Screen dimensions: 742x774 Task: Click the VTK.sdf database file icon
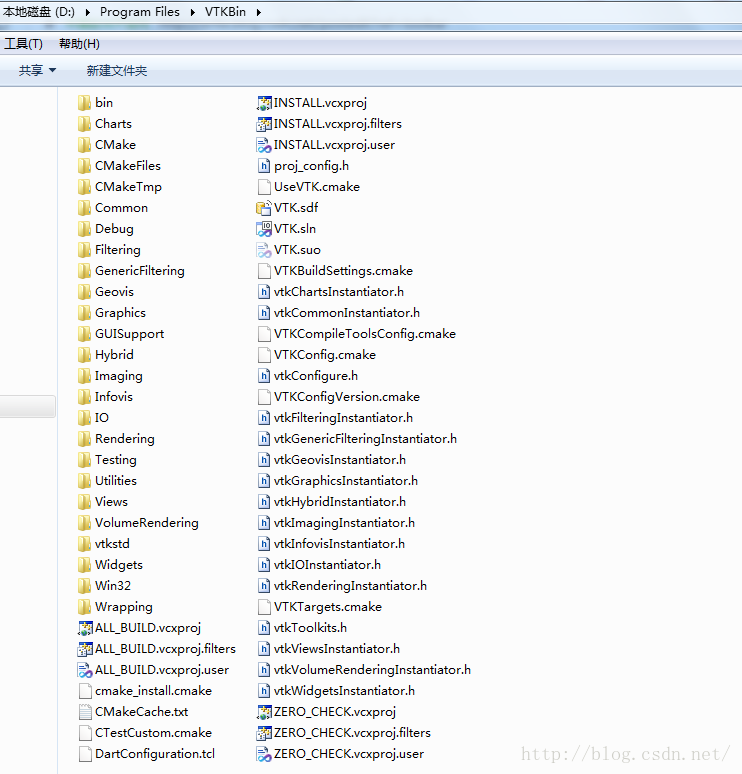point(264,208)
